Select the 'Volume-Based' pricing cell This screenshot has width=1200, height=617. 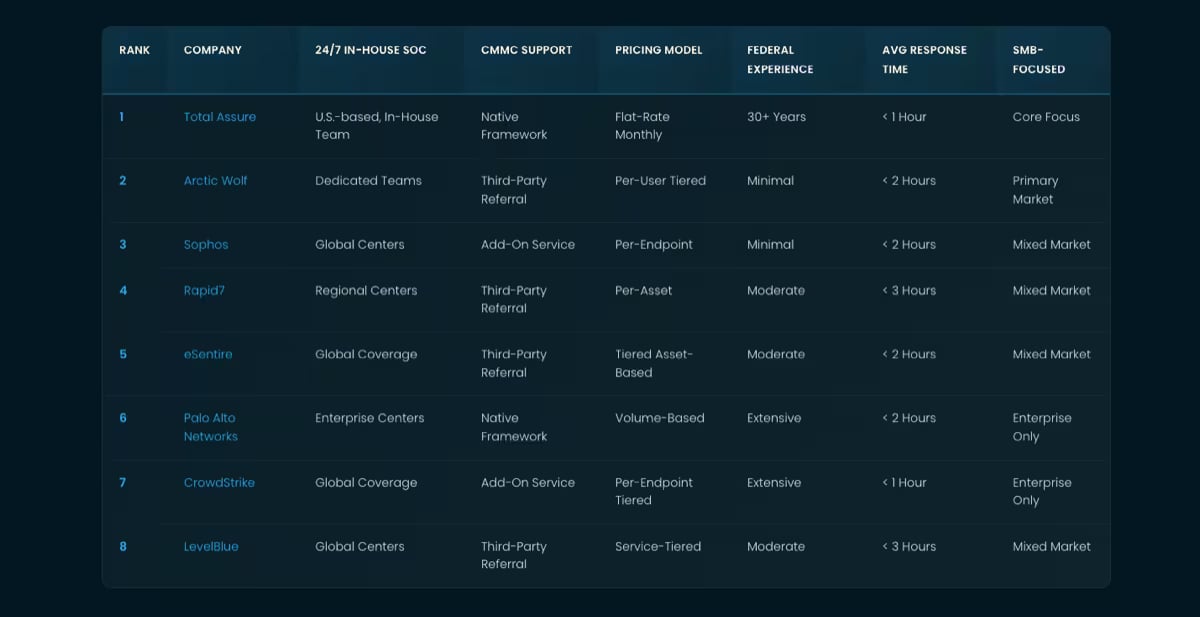coord(660,419)
